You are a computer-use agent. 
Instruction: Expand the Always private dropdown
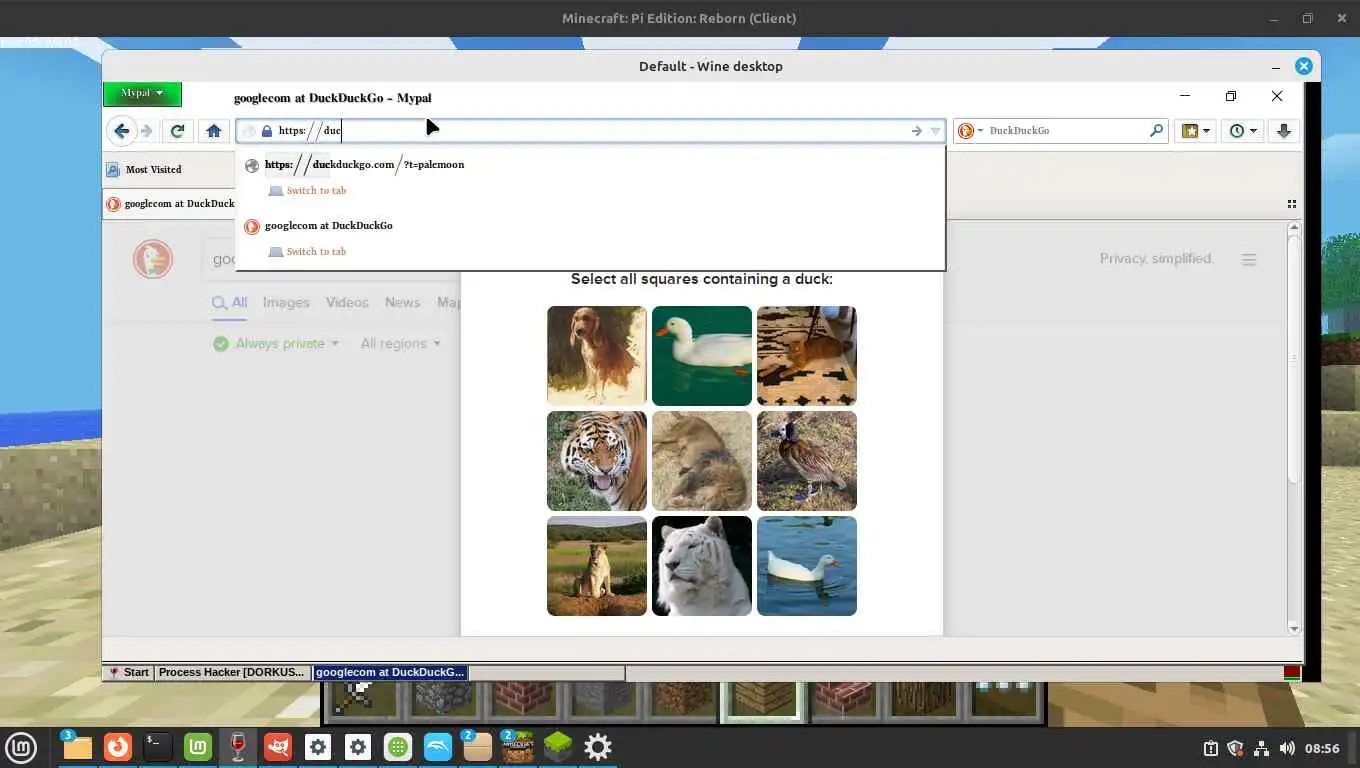click(276, 344)
